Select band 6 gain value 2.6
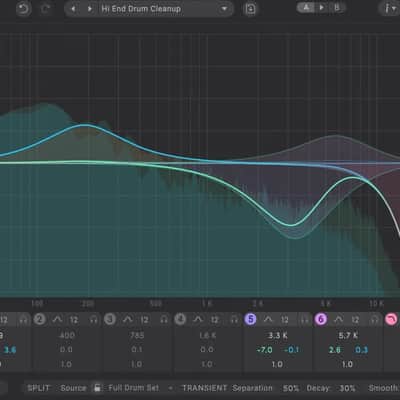Screen dimensions: 400x400 point(335,350)
